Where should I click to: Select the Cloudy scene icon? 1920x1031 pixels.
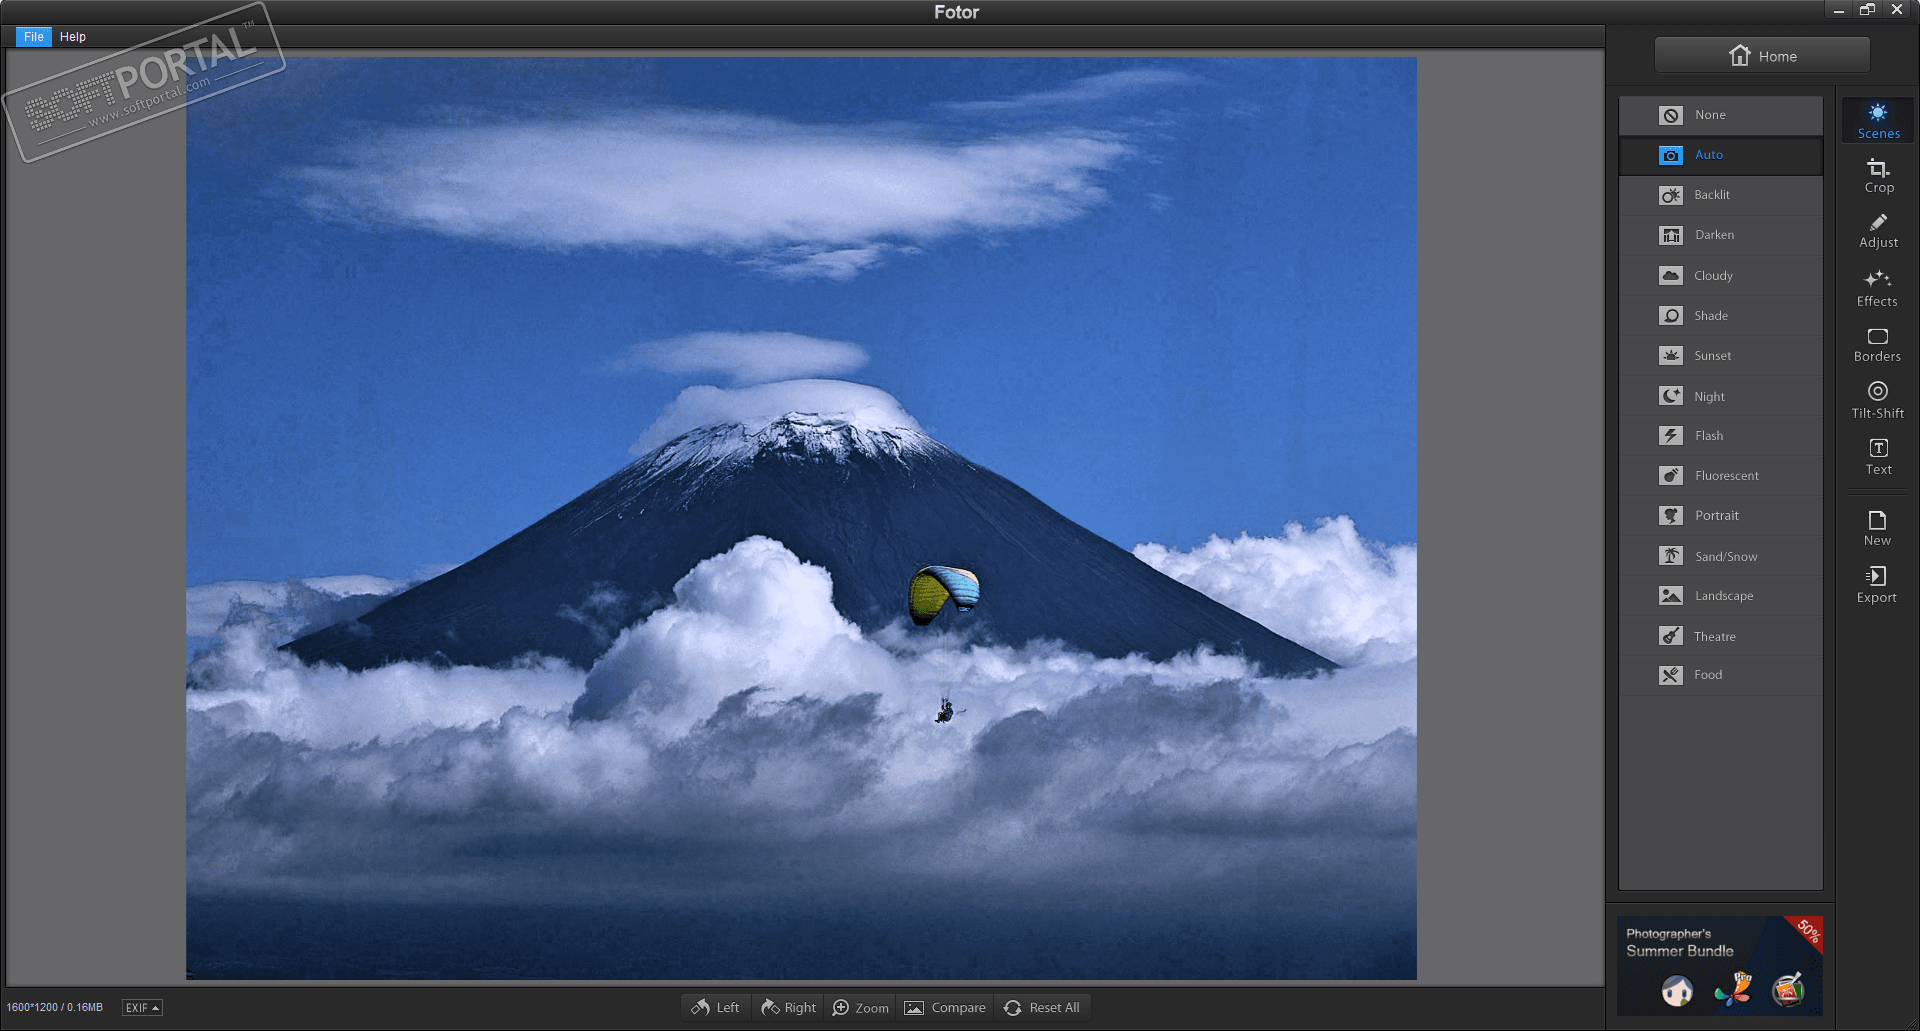click(x=1671, y=275)
